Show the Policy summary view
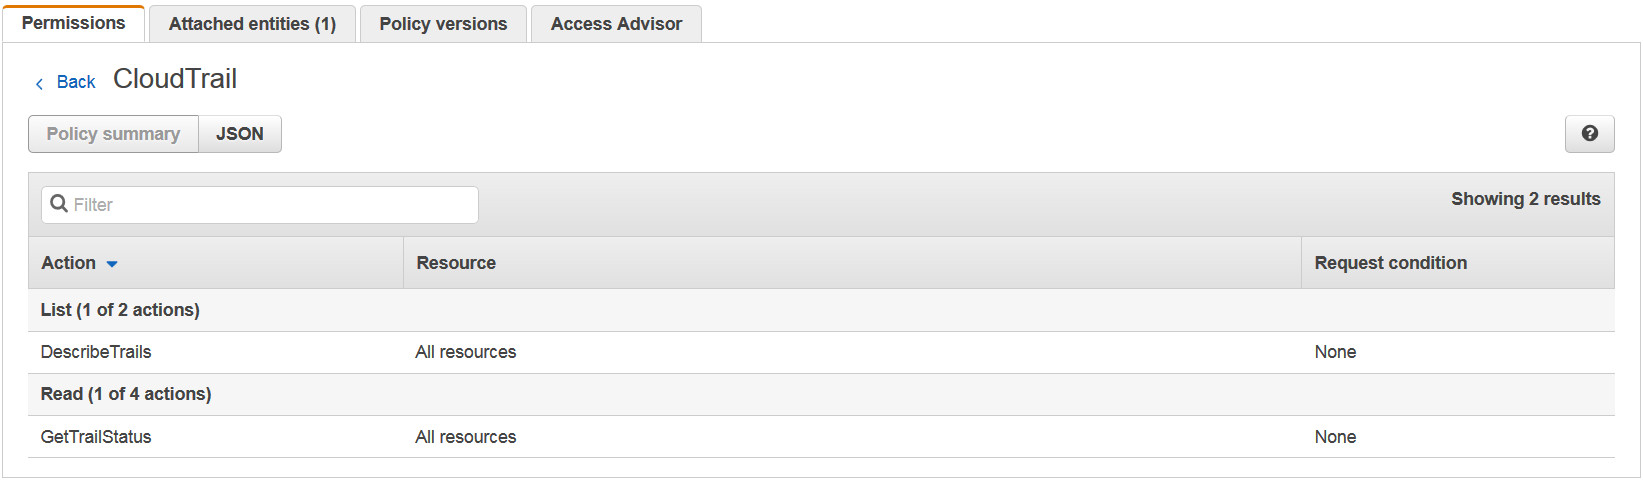The image size is (1643, 490). pos(113,134)
